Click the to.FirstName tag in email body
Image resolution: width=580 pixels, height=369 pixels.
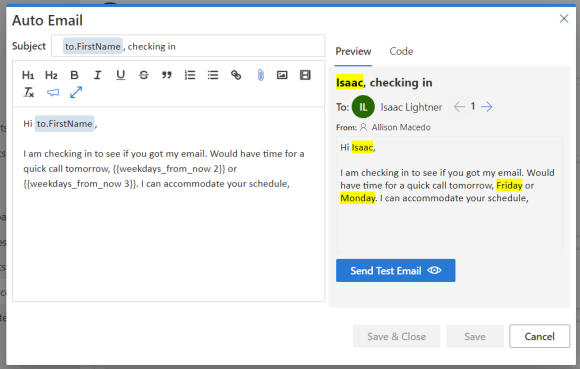click(x=64, y=124)
